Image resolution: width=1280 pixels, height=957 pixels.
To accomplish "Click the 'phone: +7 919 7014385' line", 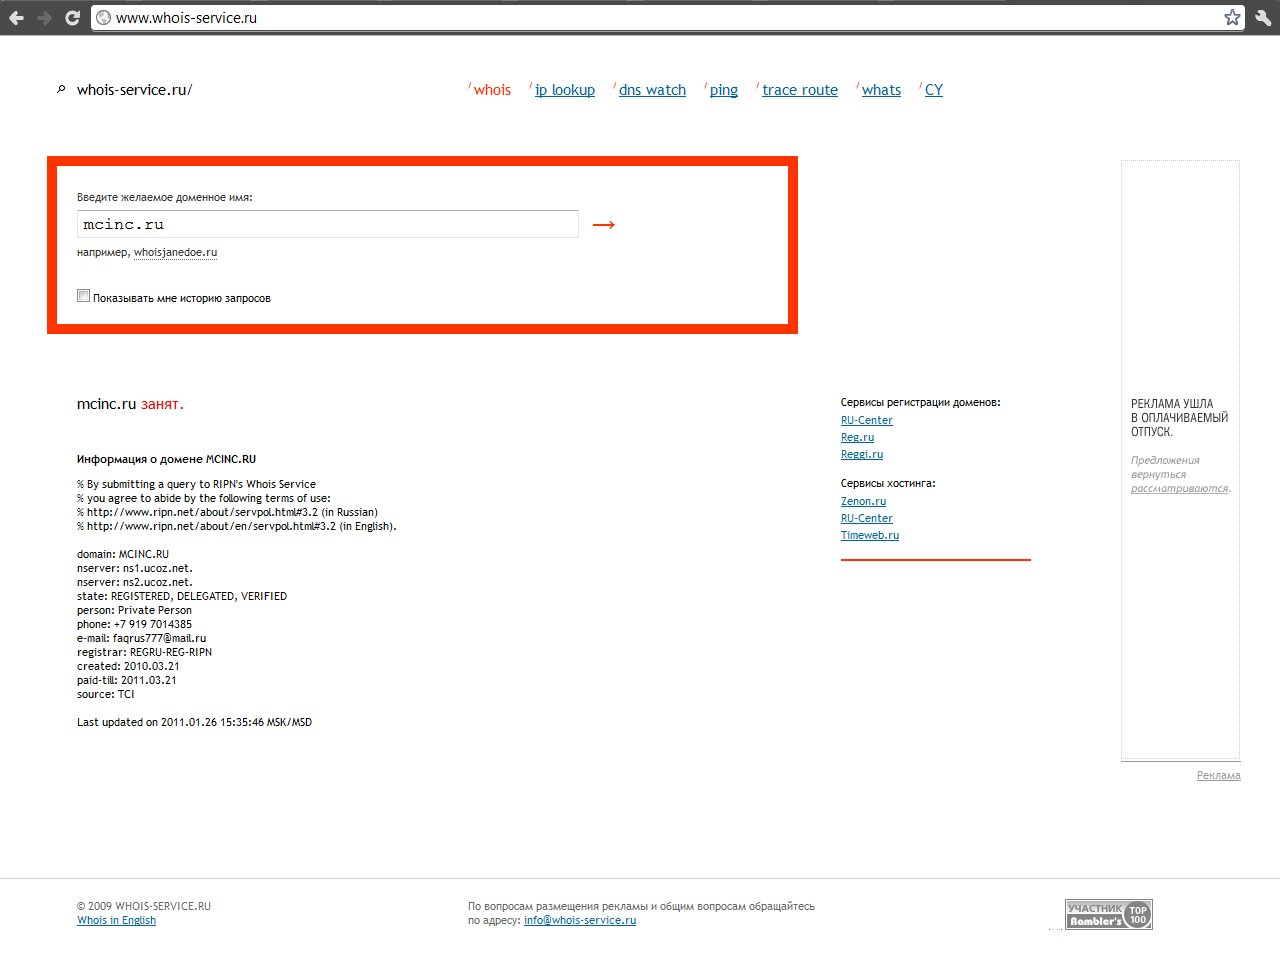I will click(x=134, y=624).
